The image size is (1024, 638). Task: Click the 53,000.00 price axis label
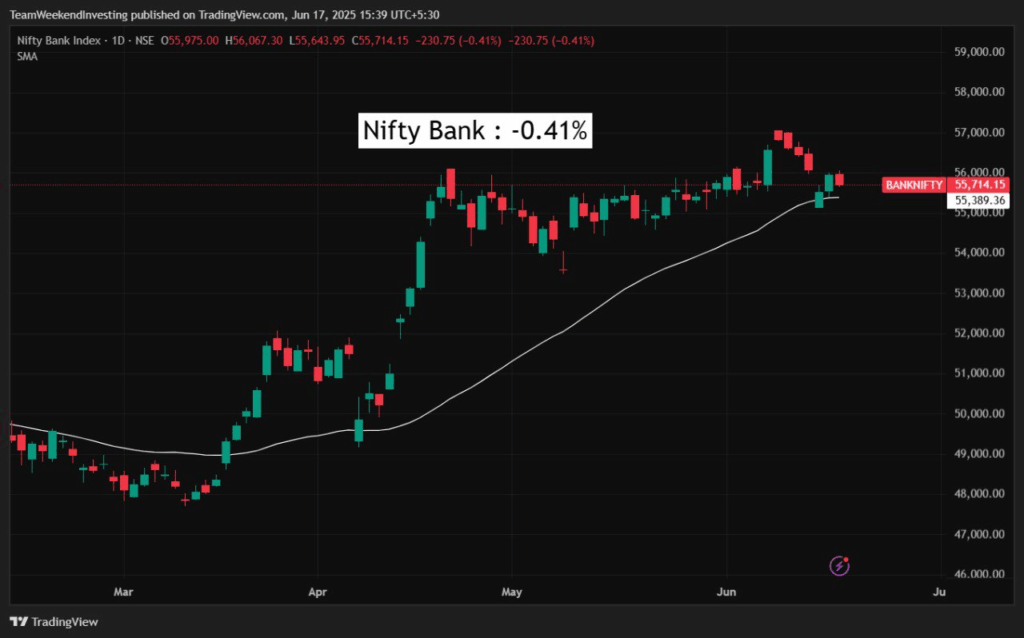979,293
